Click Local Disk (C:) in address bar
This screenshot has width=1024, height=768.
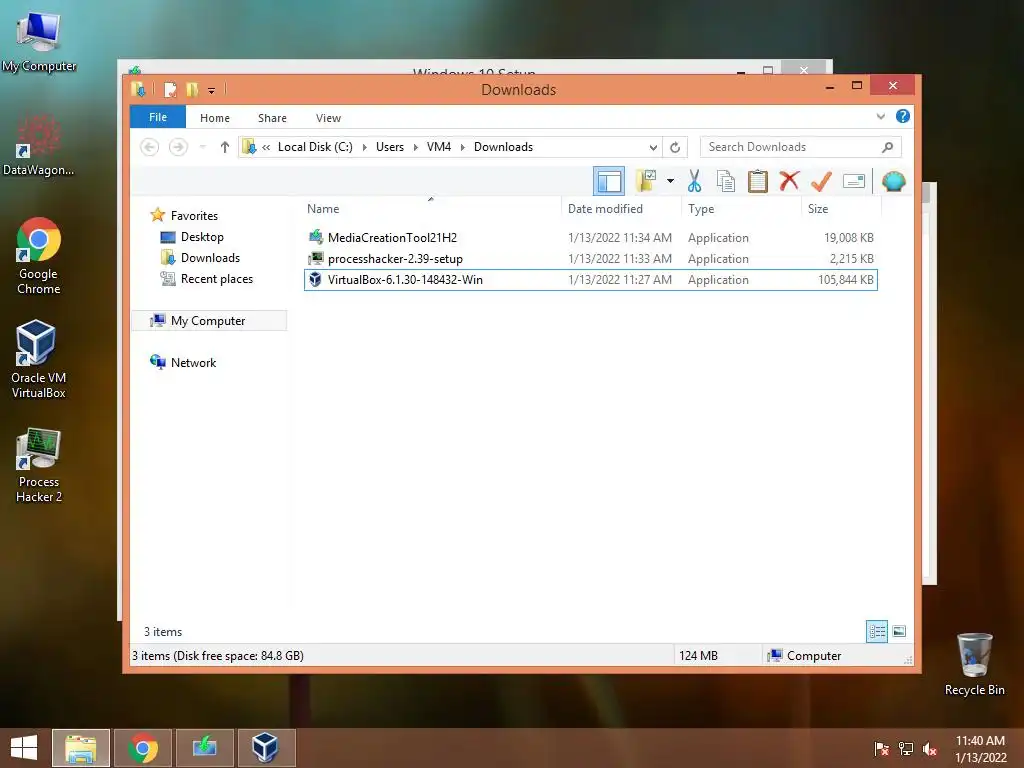coord(315,147)
